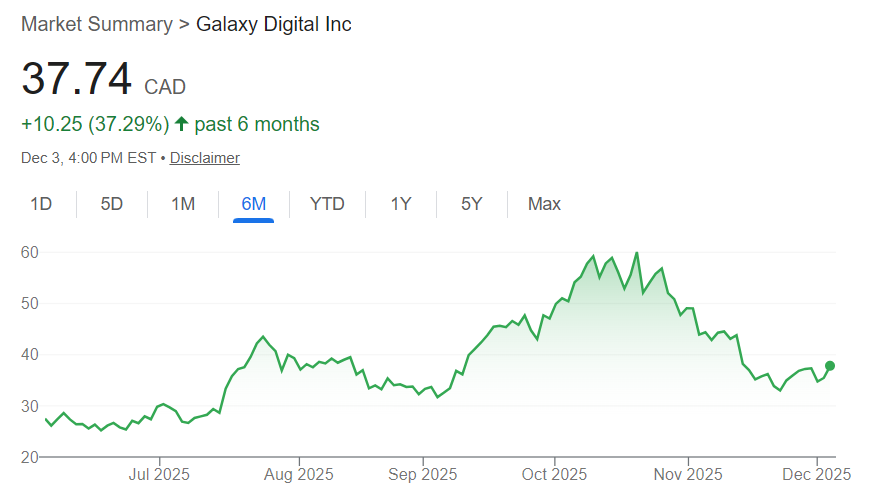887x499 pixels.
Task: Click the Oct 2025 axis label
Action: pos(555,472)
